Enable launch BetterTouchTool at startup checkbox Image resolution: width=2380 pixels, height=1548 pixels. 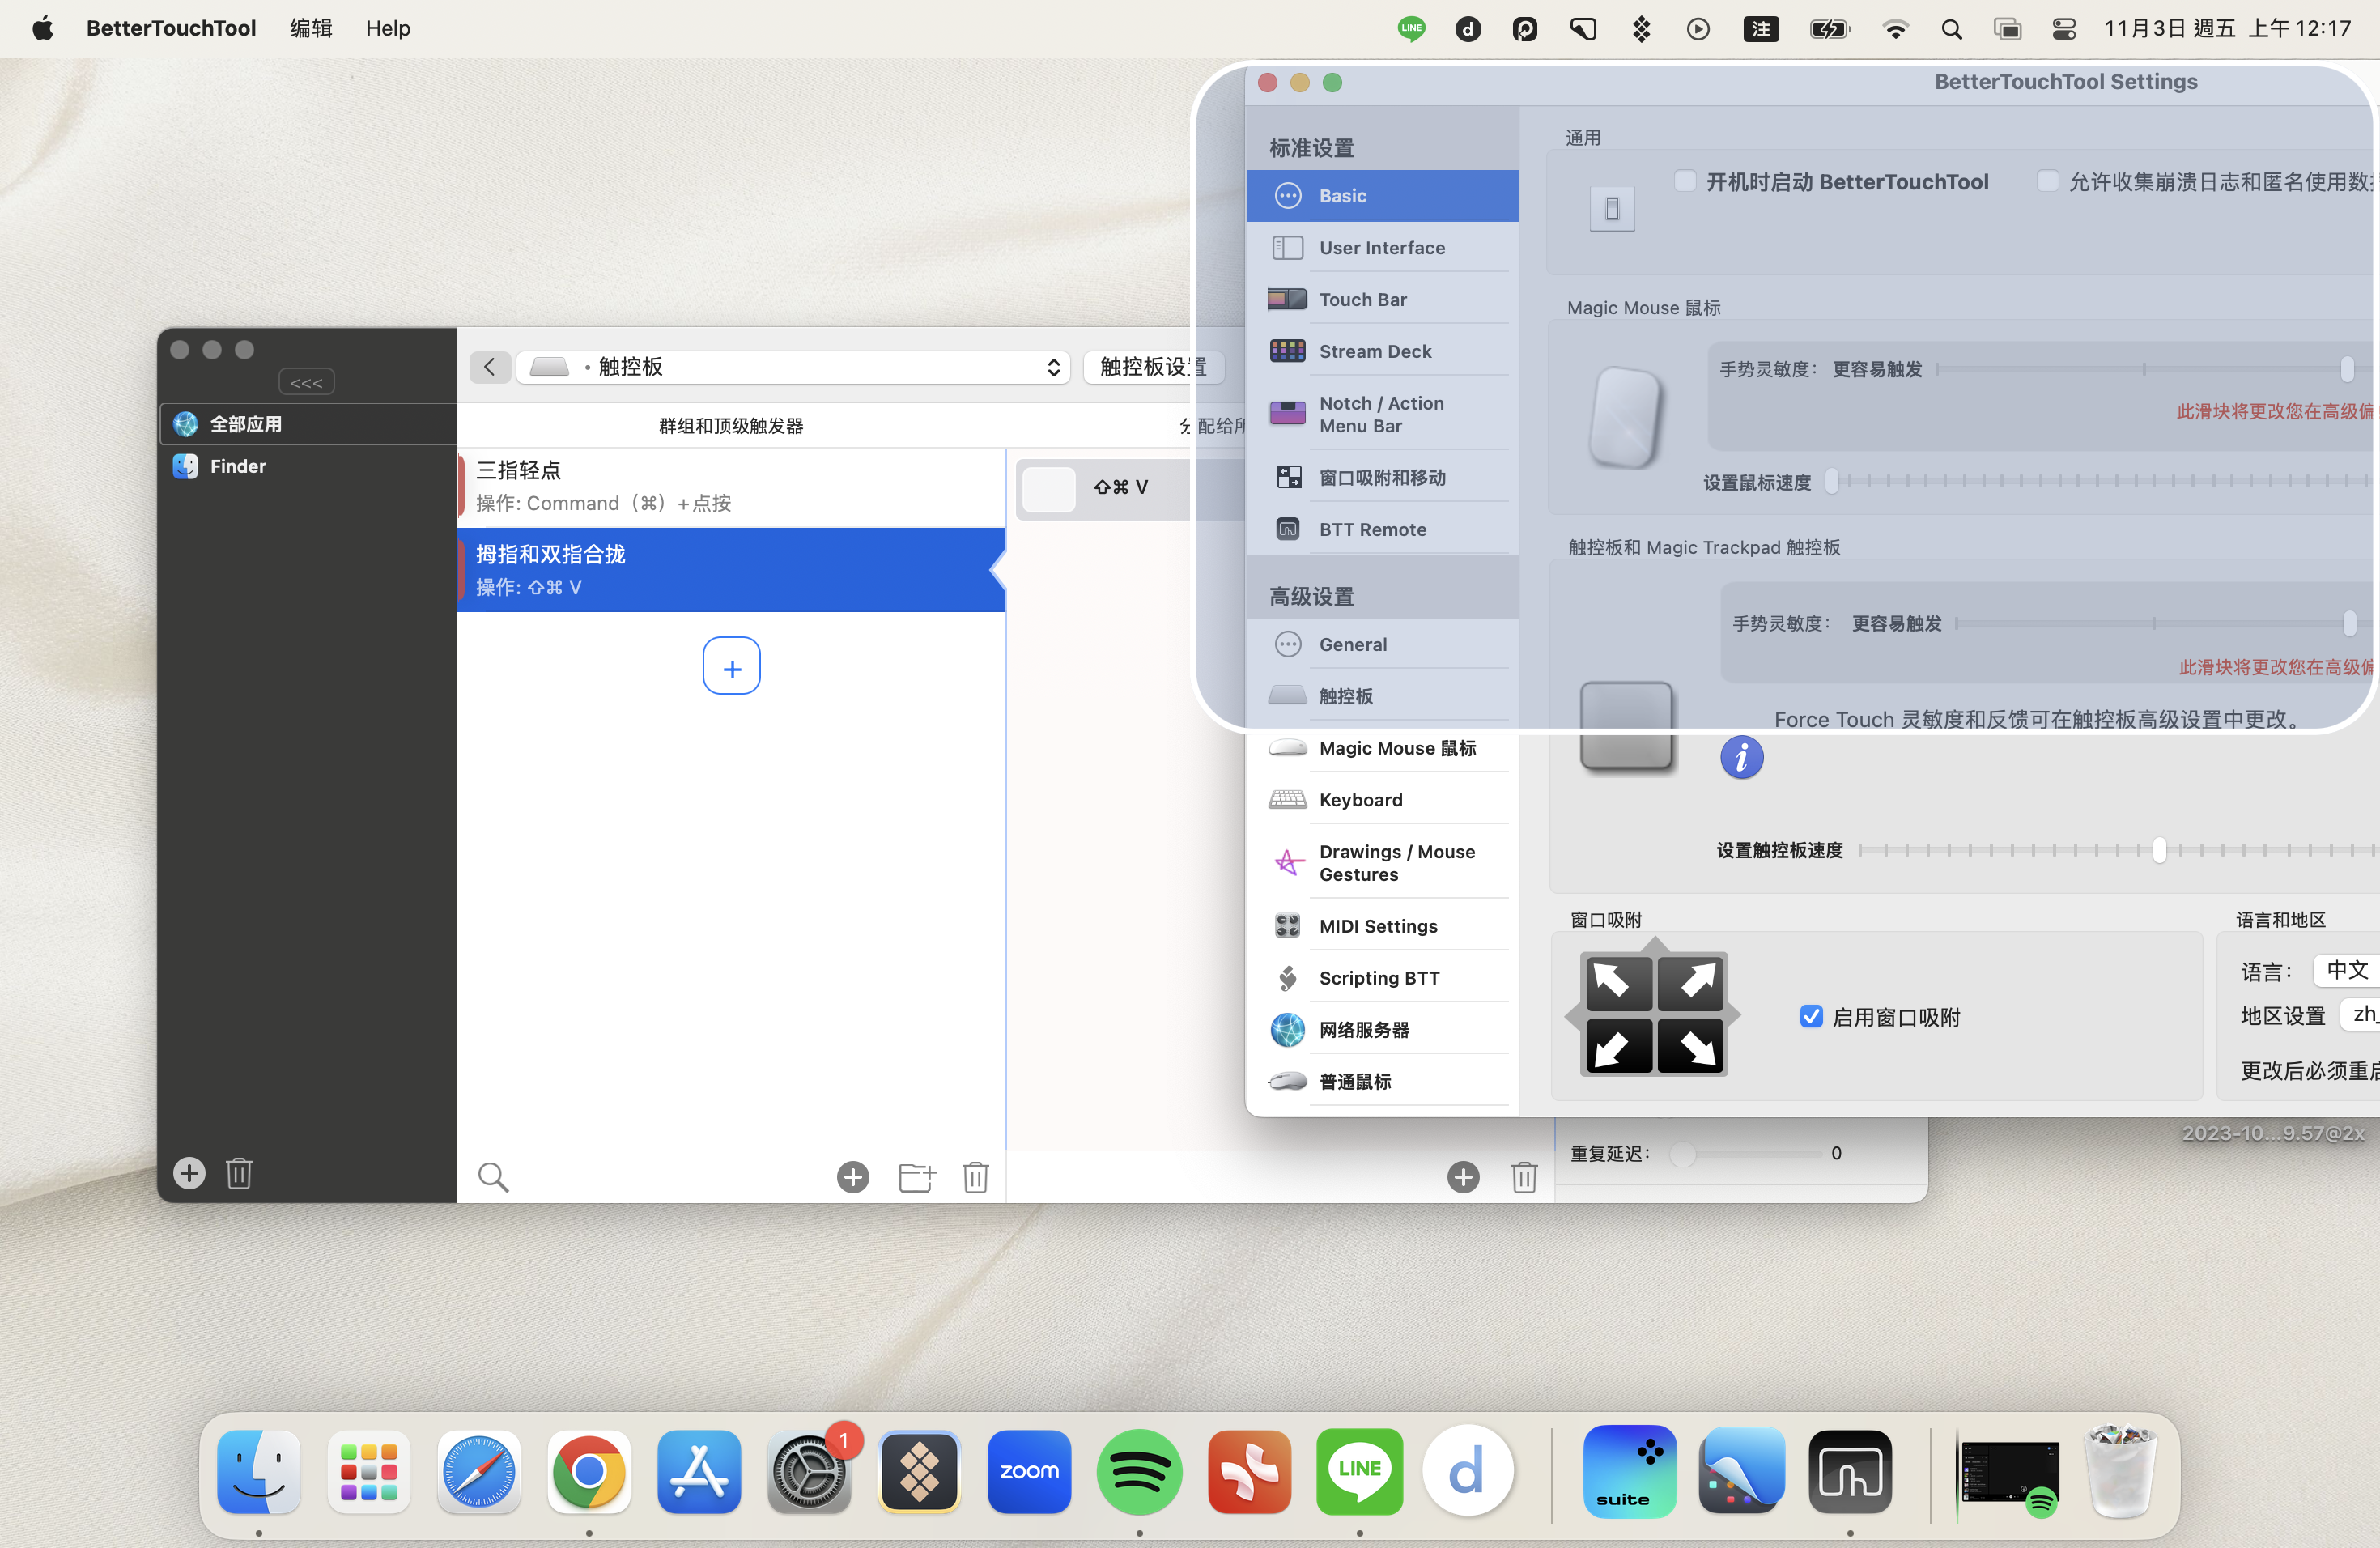point(1685,181)
